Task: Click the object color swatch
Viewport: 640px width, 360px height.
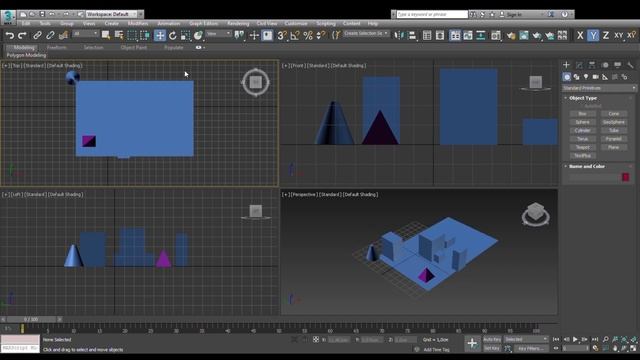Action: point(625,177)
